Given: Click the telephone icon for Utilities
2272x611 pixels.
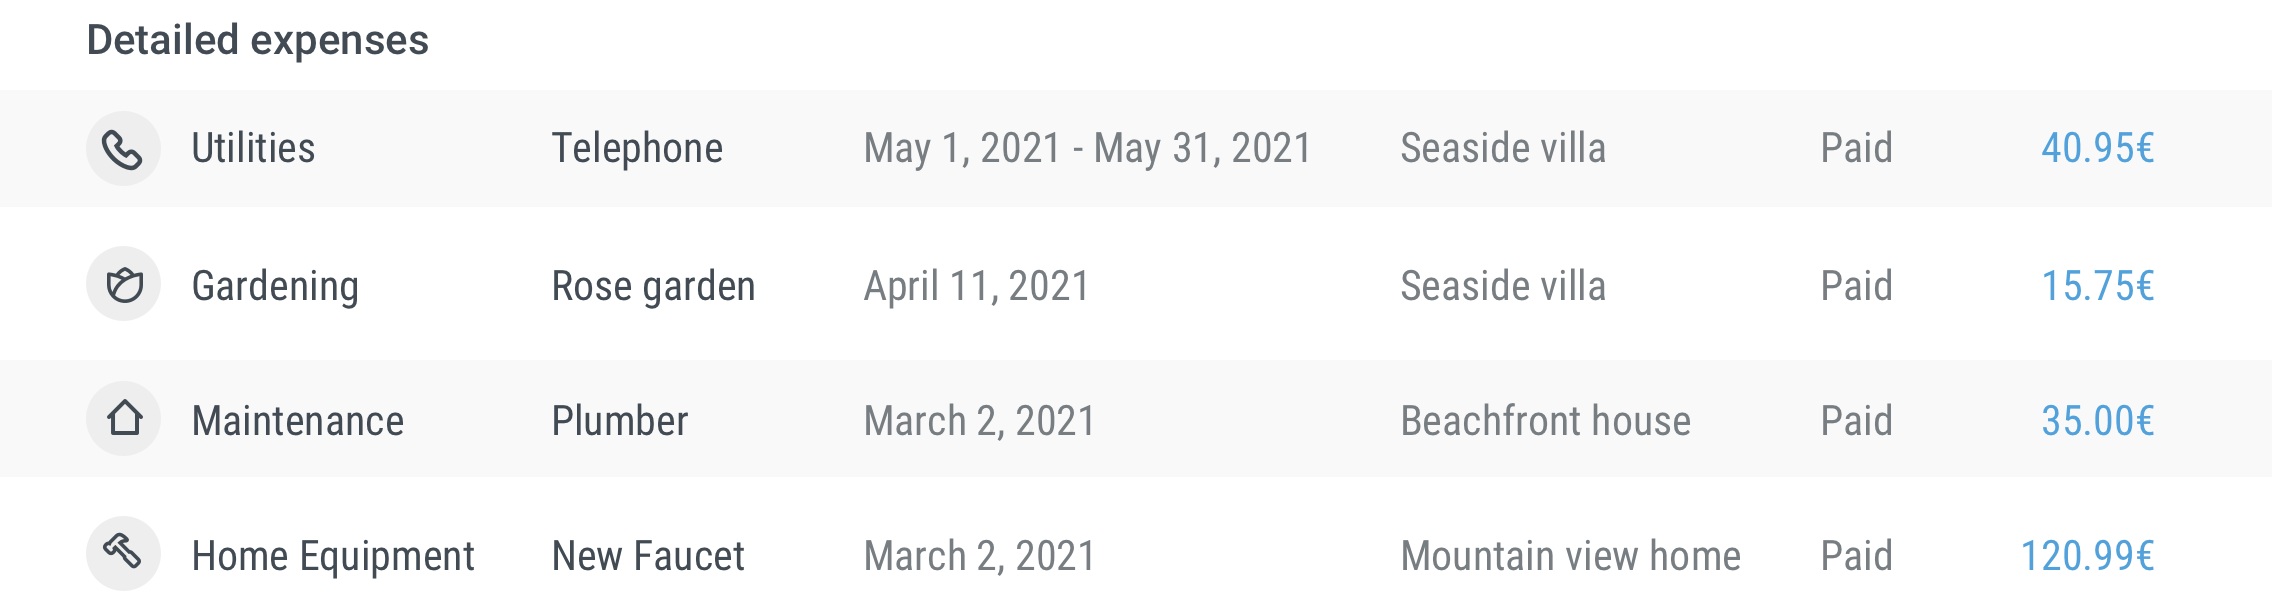Looking at the screenshot, I should 123,149.
